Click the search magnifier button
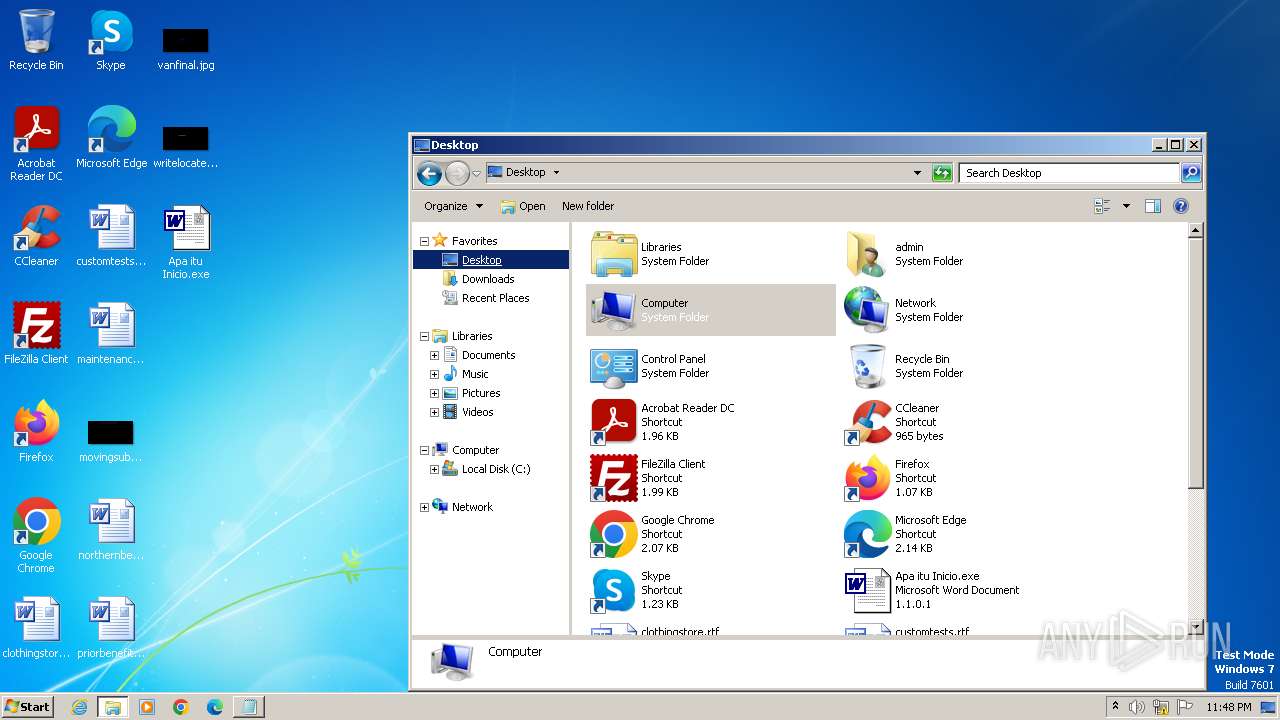The width and height of the screenshot is (1280, 720). (x=1191, y=173)
